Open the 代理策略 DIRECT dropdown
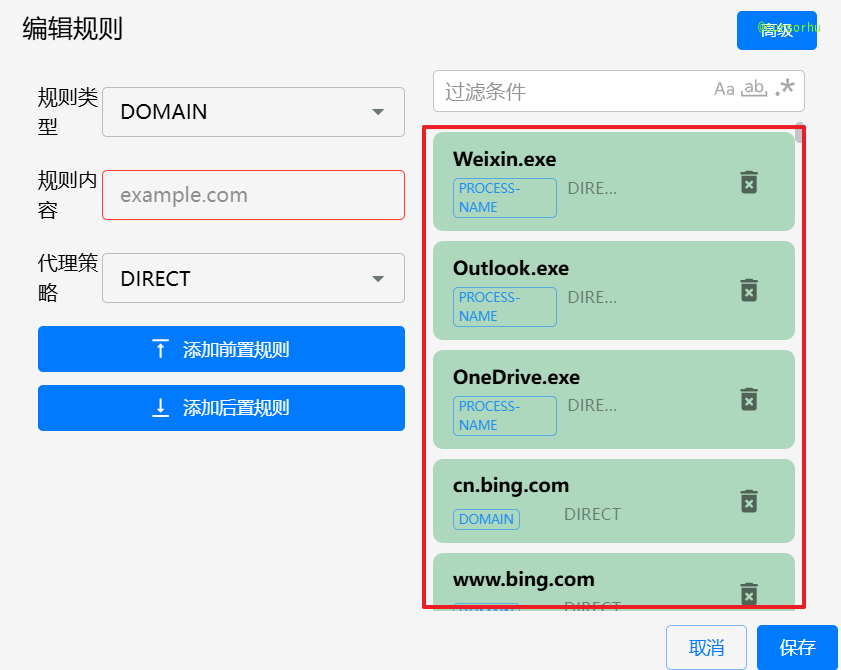This screenshot has height=670, width=841. (x=253, y=278)
